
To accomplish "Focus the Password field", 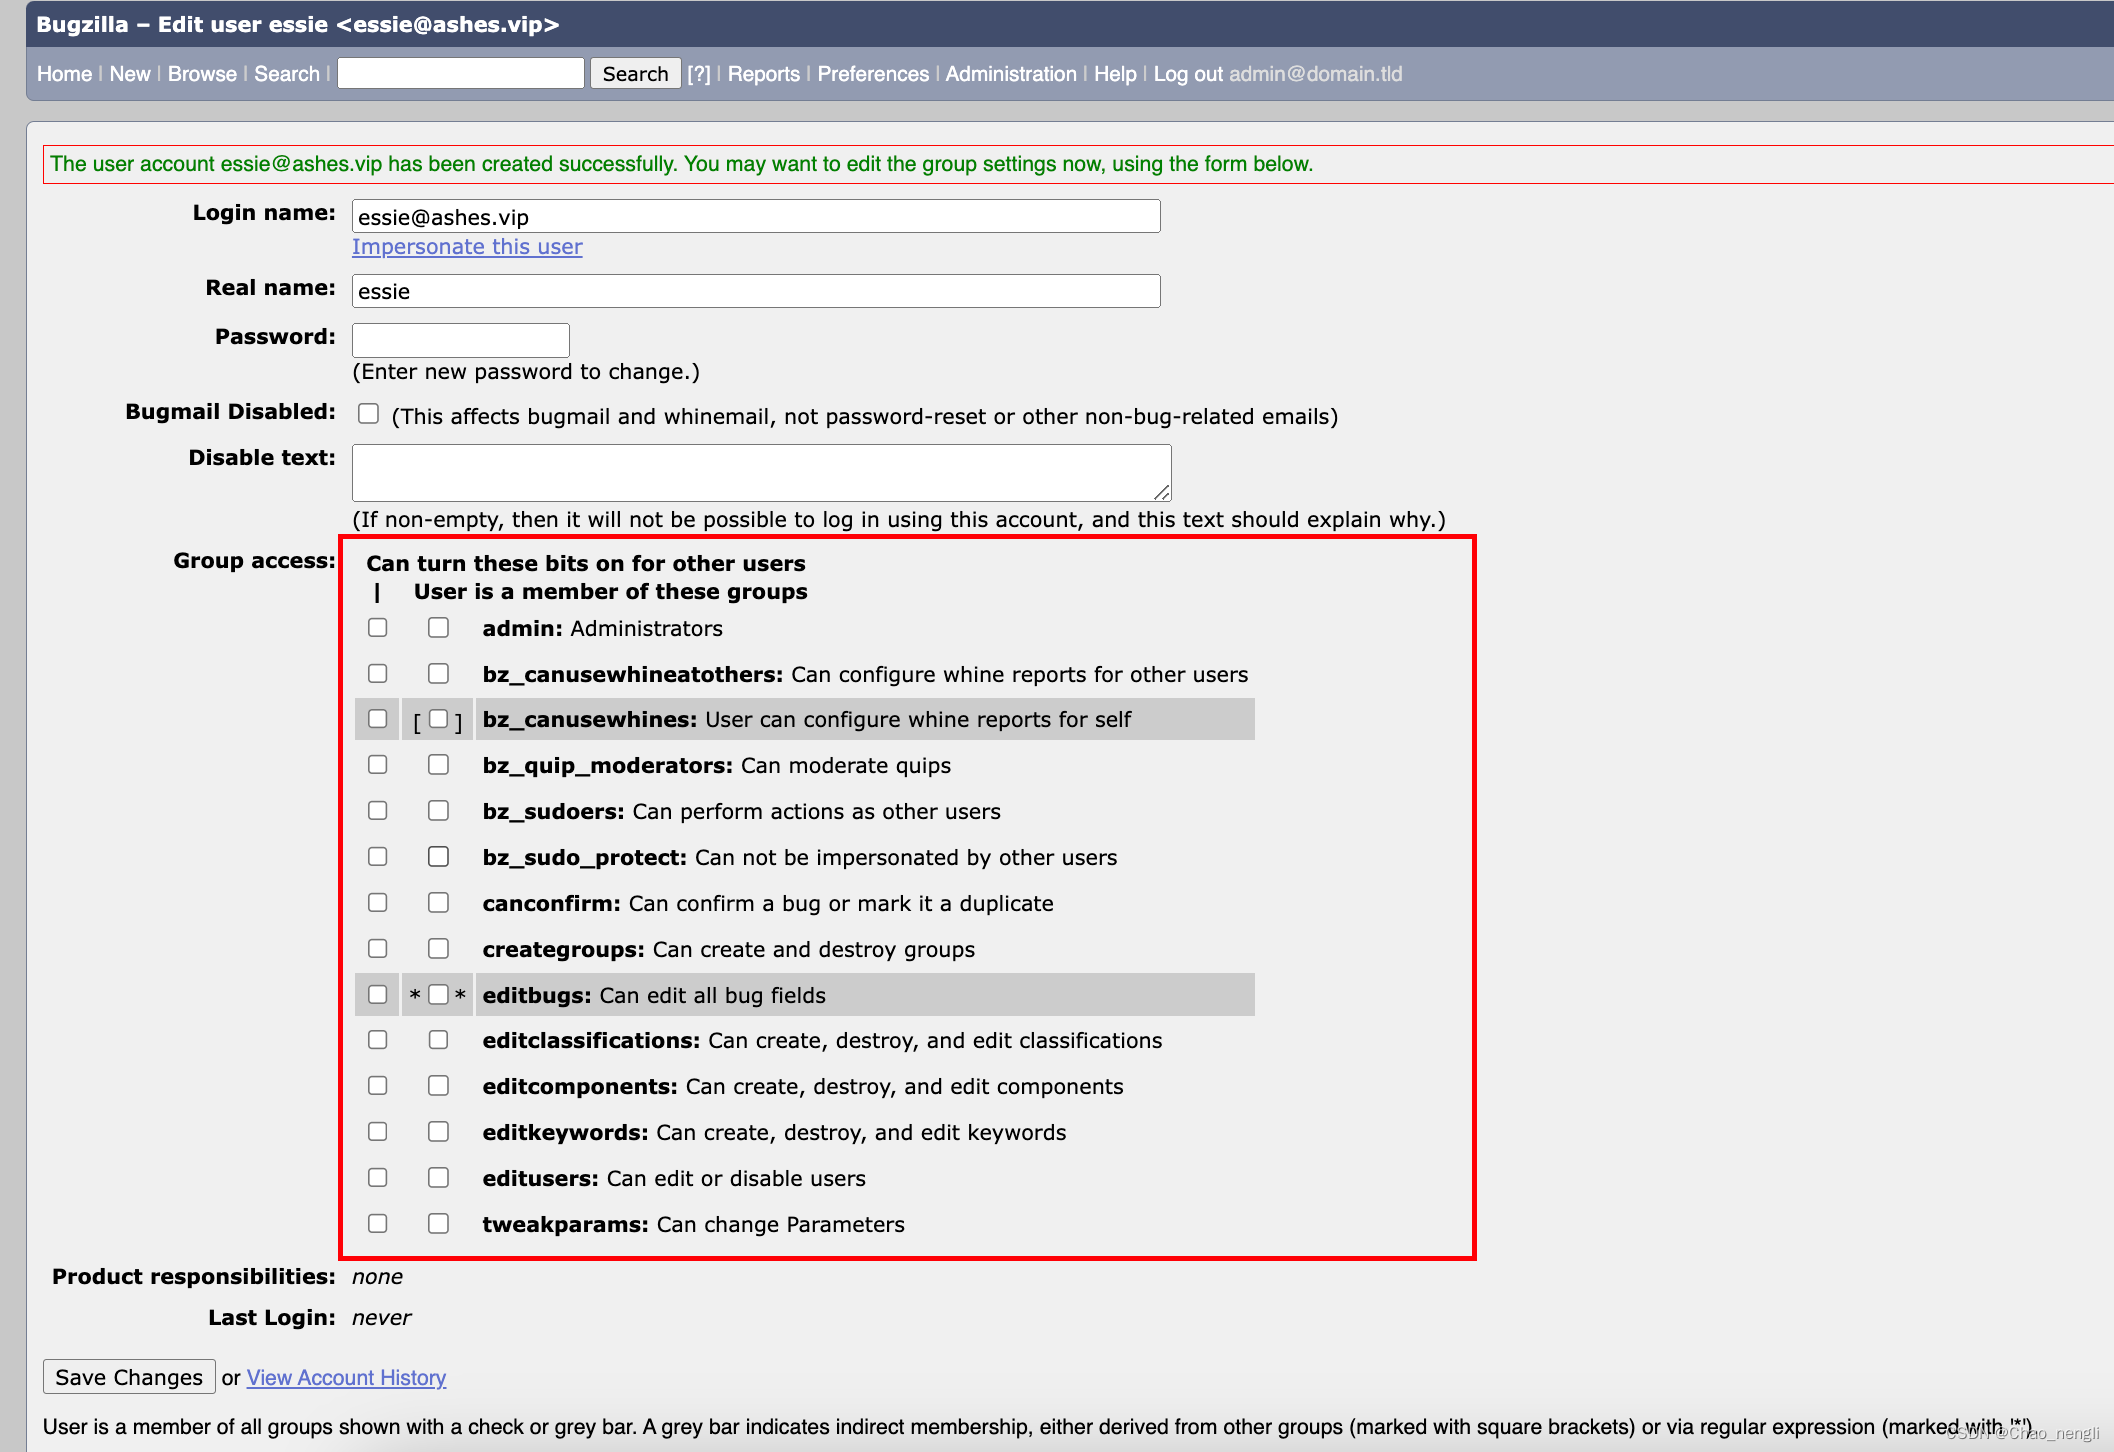I will (x=461, y=340).
